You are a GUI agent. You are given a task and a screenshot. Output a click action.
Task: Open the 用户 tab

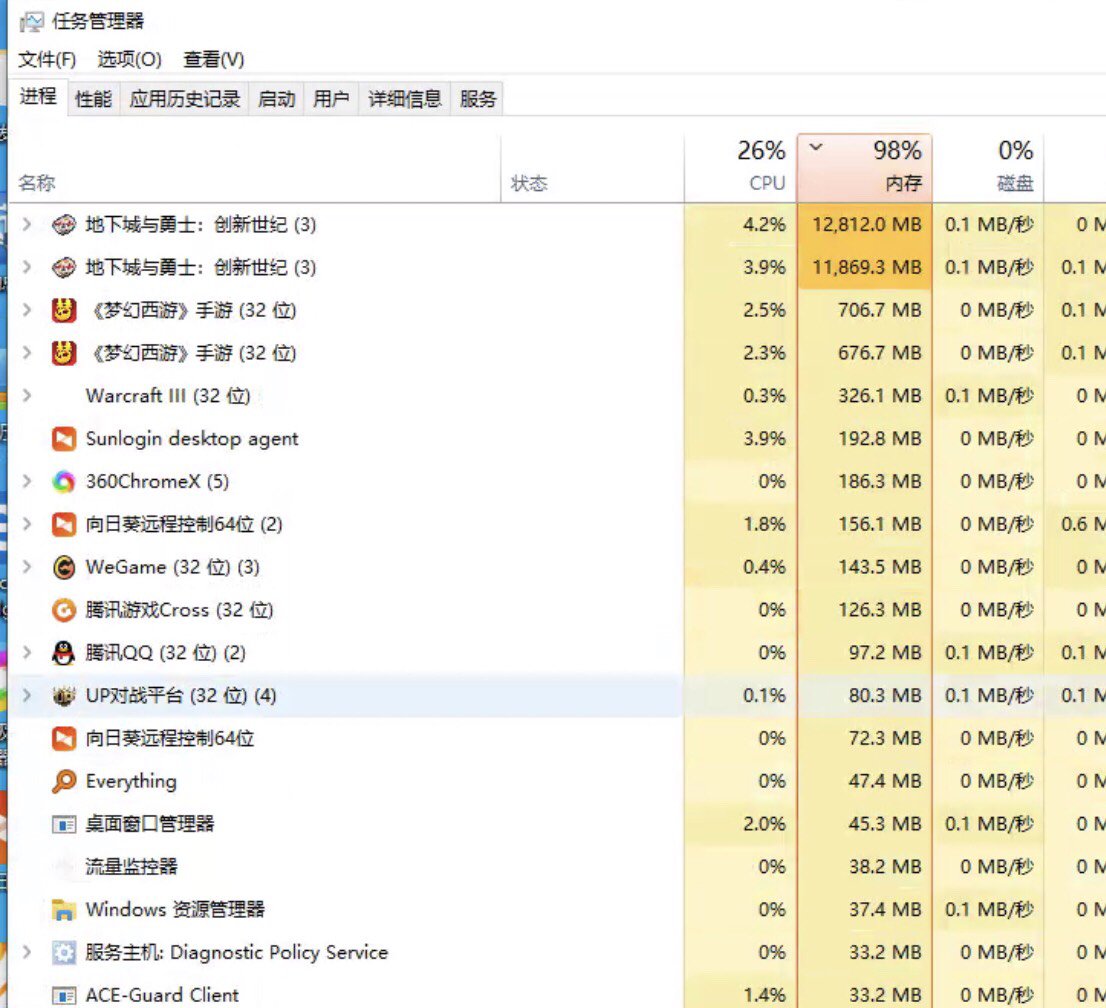[x=331, y=99]
